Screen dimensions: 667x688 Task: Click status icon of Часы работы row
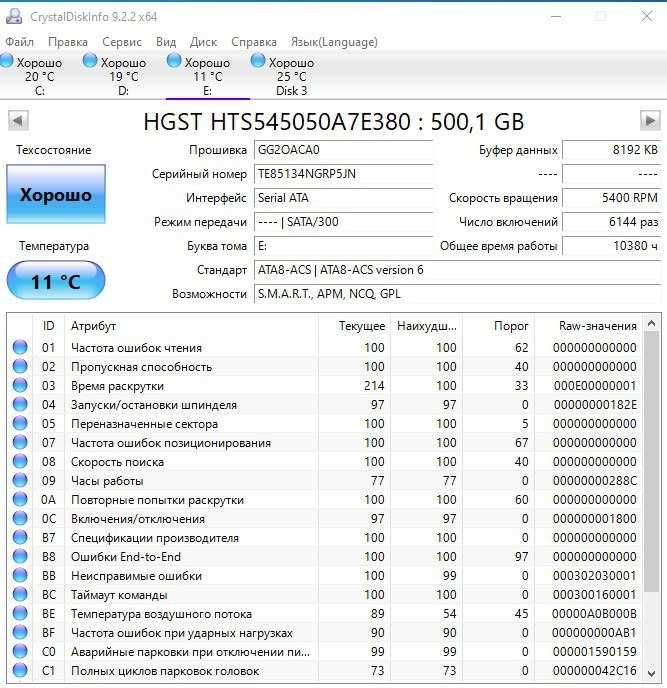20,480
